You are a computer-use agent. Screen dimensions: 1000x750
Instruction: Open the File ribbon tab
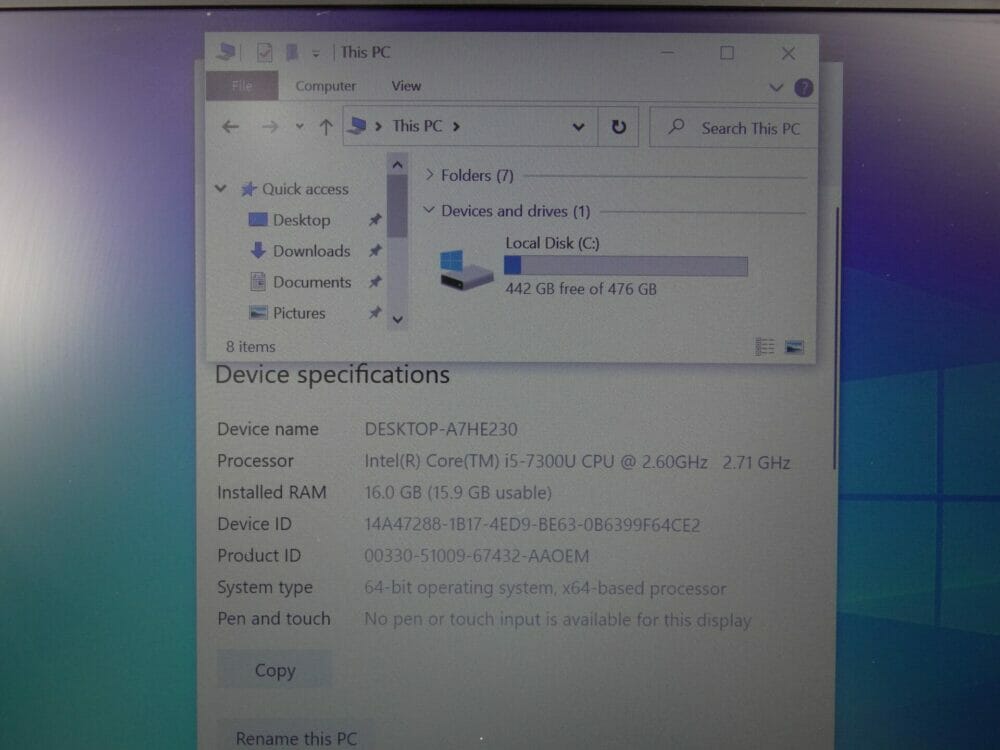point(242,85)
